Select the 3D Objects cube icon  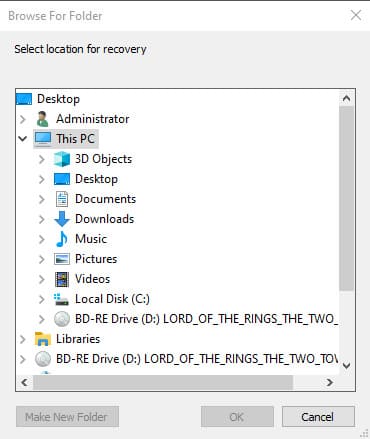coord(62,159)
